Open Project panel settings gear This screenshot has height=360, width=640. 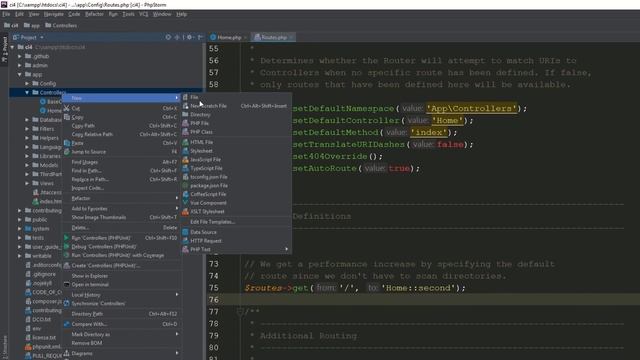(189, 37)
